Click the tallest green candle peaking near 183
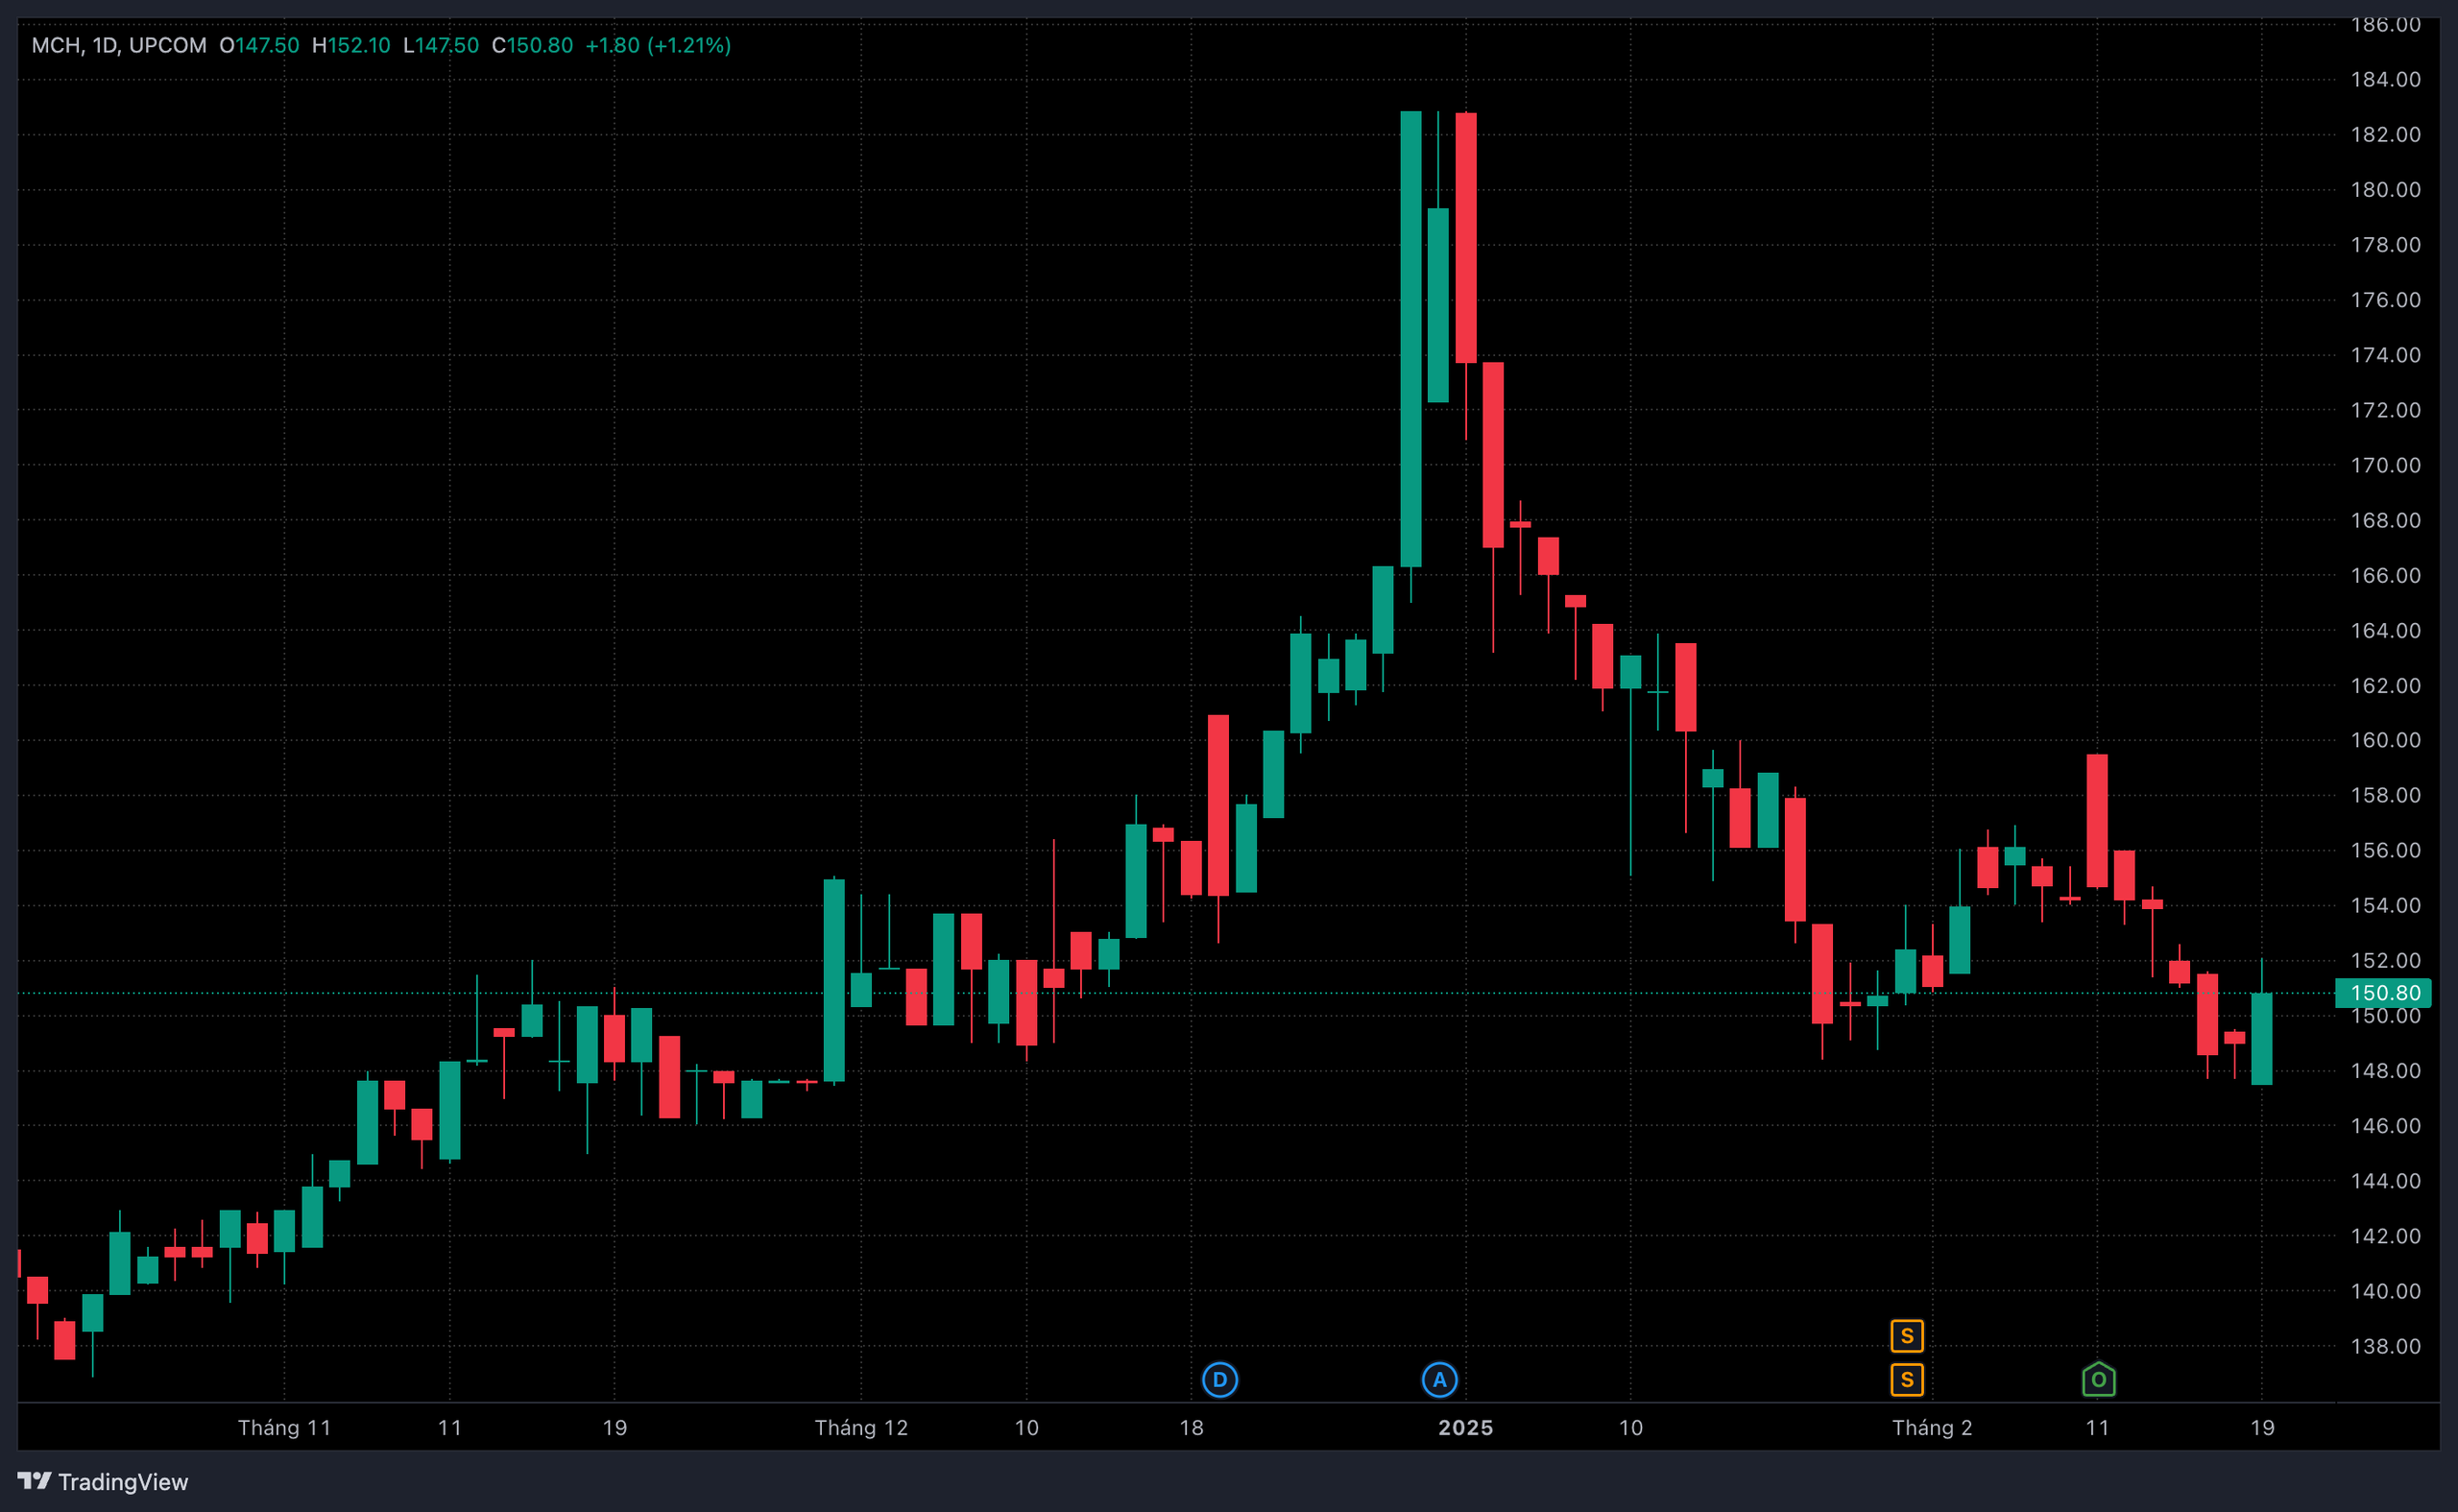 pyautogui.click(x=1411, y=339)
